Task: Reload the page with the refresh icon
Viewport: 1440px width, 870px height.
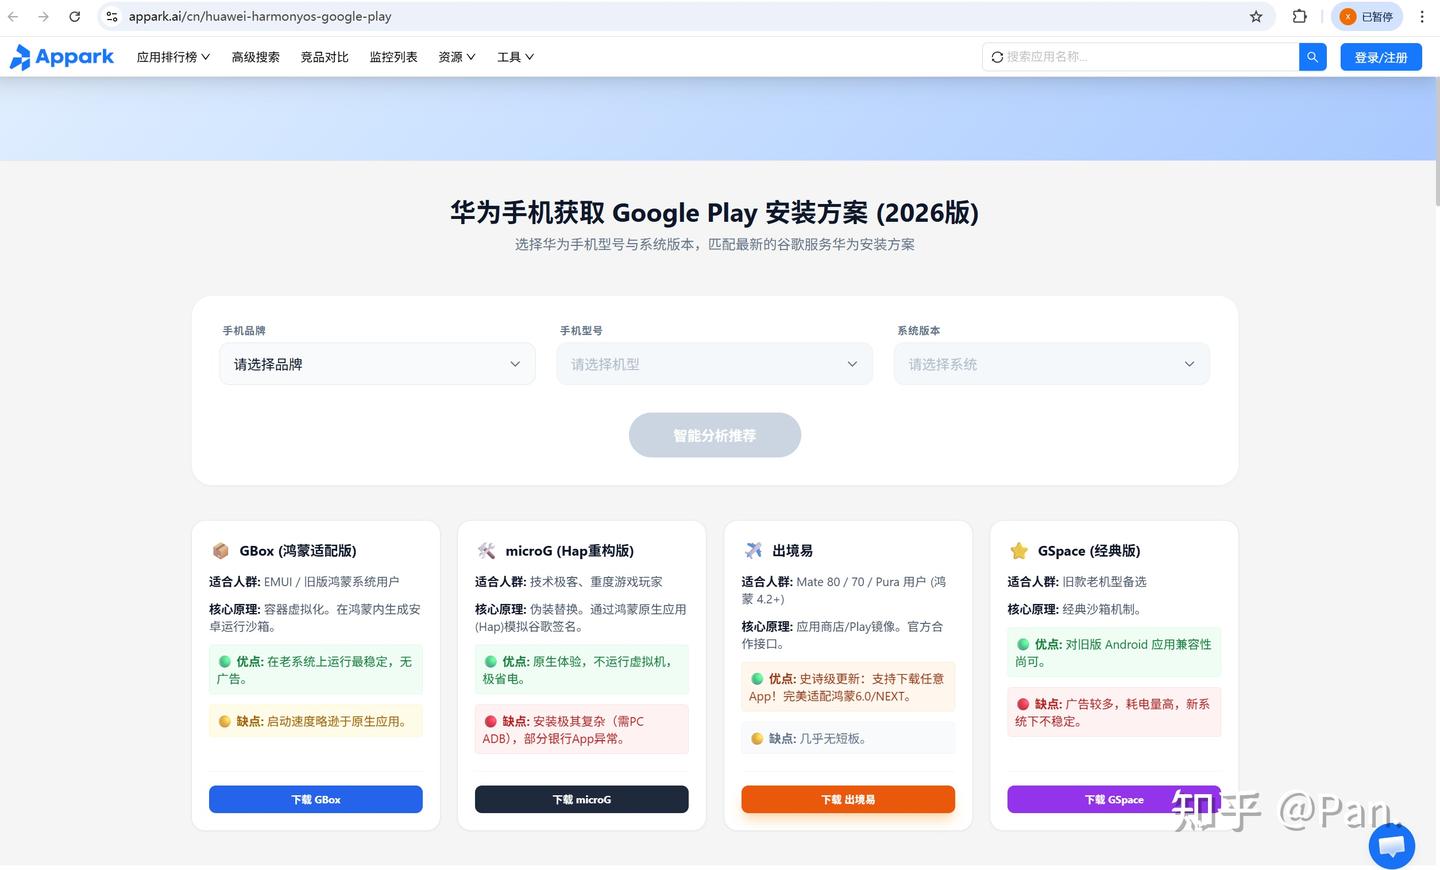Action: pyautogui.click(x=74, y=17)
